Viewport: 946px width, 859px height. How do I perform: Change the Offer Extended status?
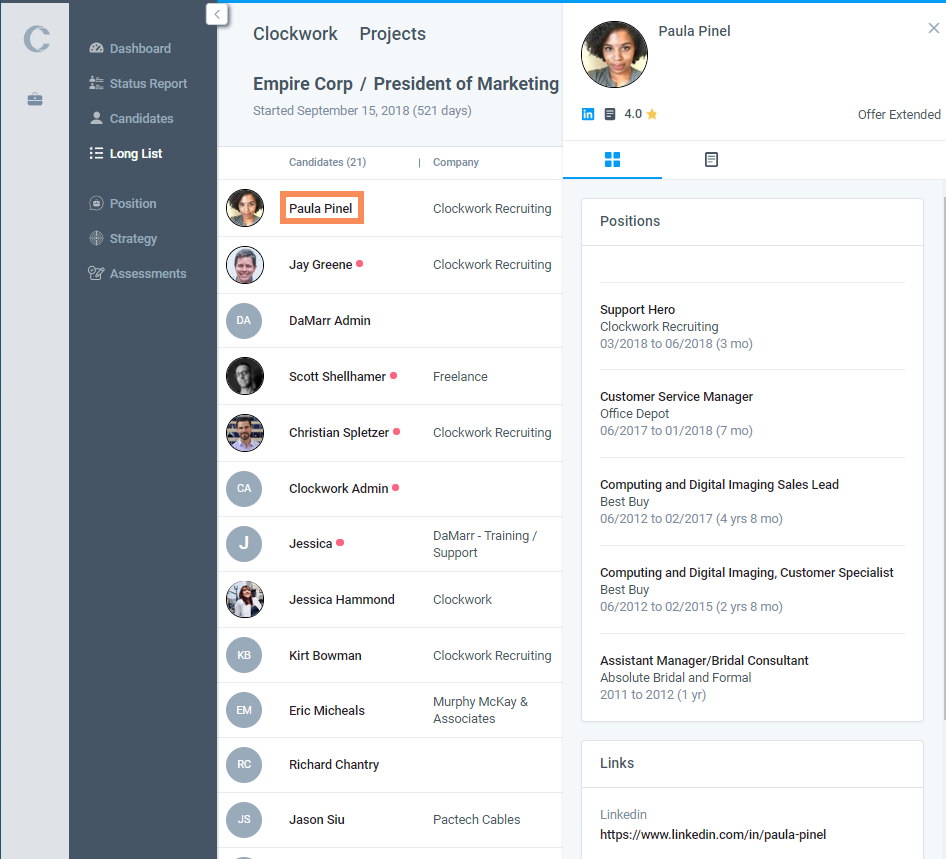click(899, 115)
